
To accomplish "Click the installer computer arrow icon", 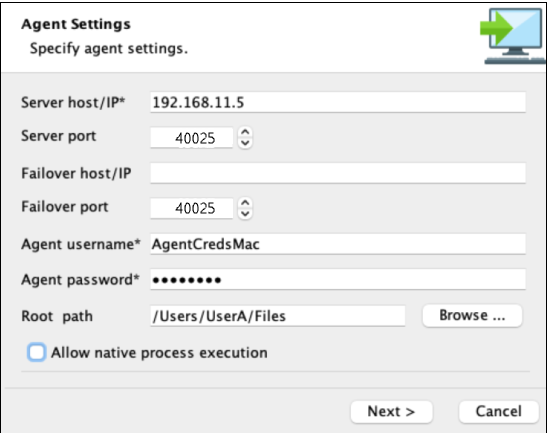I will coord(513,36).
